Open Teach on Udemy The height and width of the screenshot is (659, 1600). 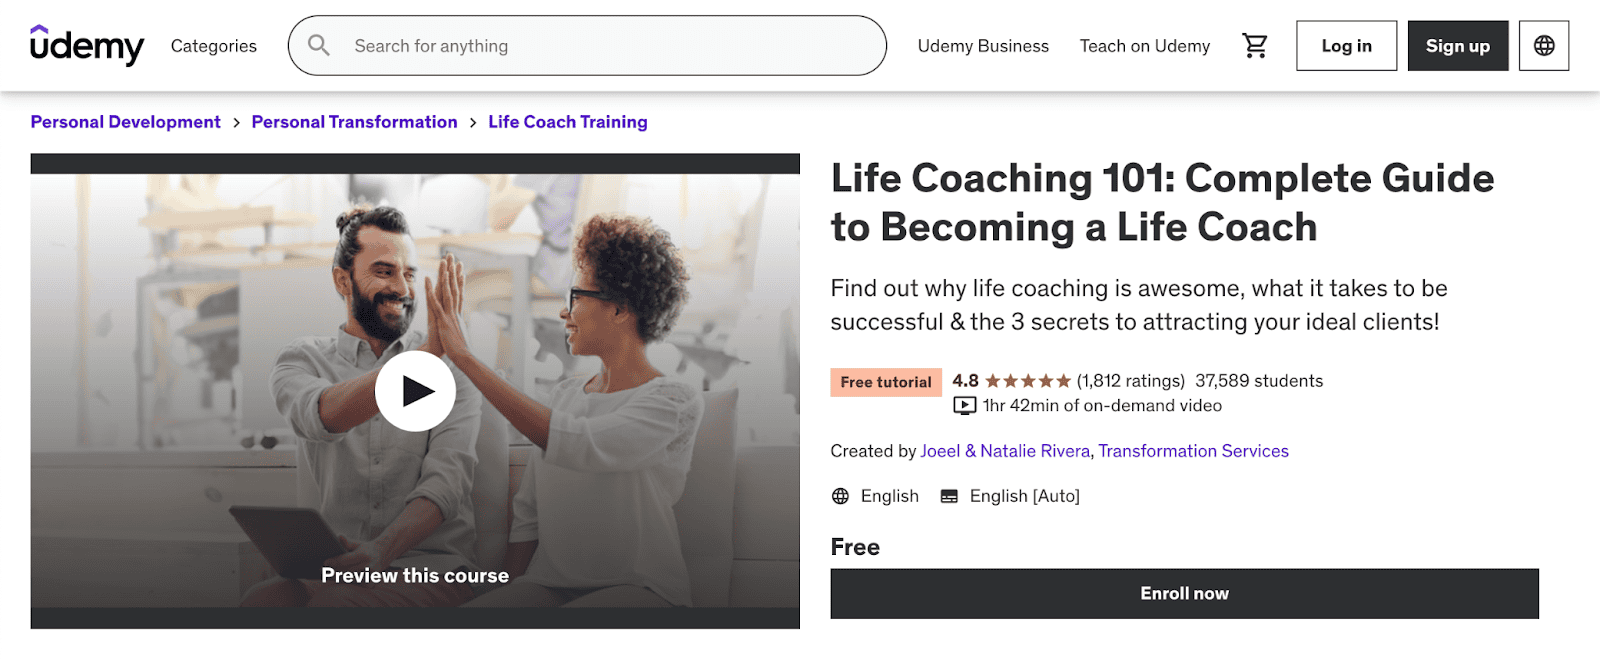click(1144, 45)
